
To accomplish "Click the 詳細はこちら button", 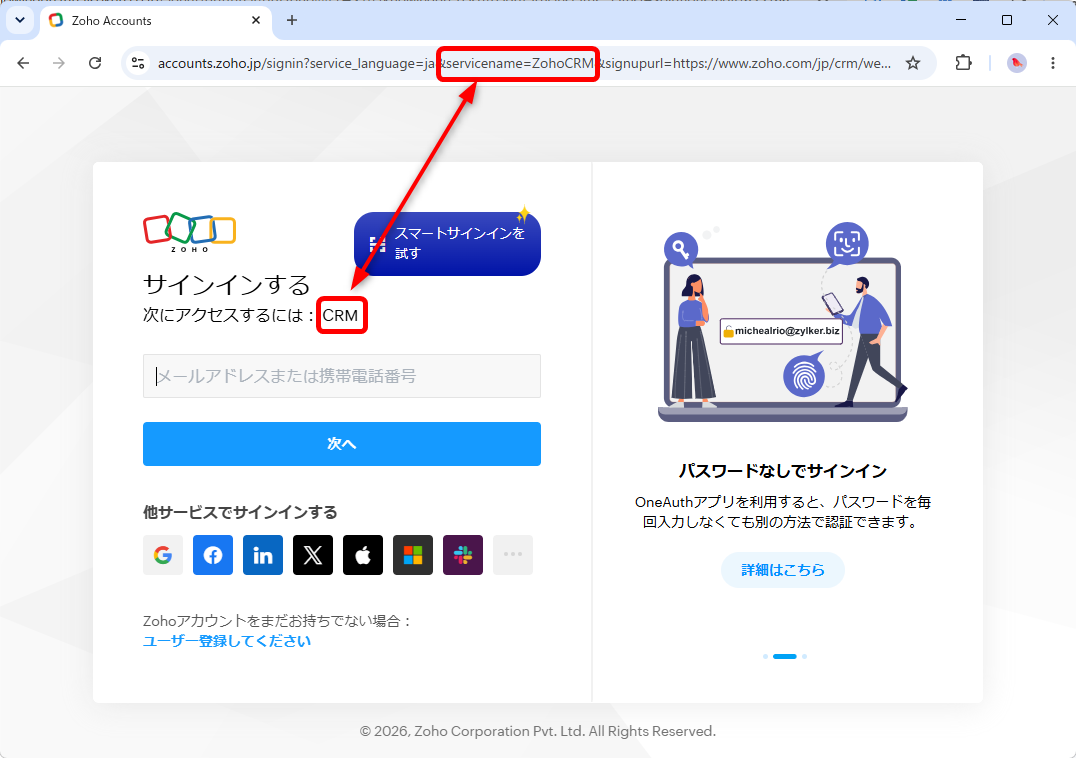I will point(782,570).
